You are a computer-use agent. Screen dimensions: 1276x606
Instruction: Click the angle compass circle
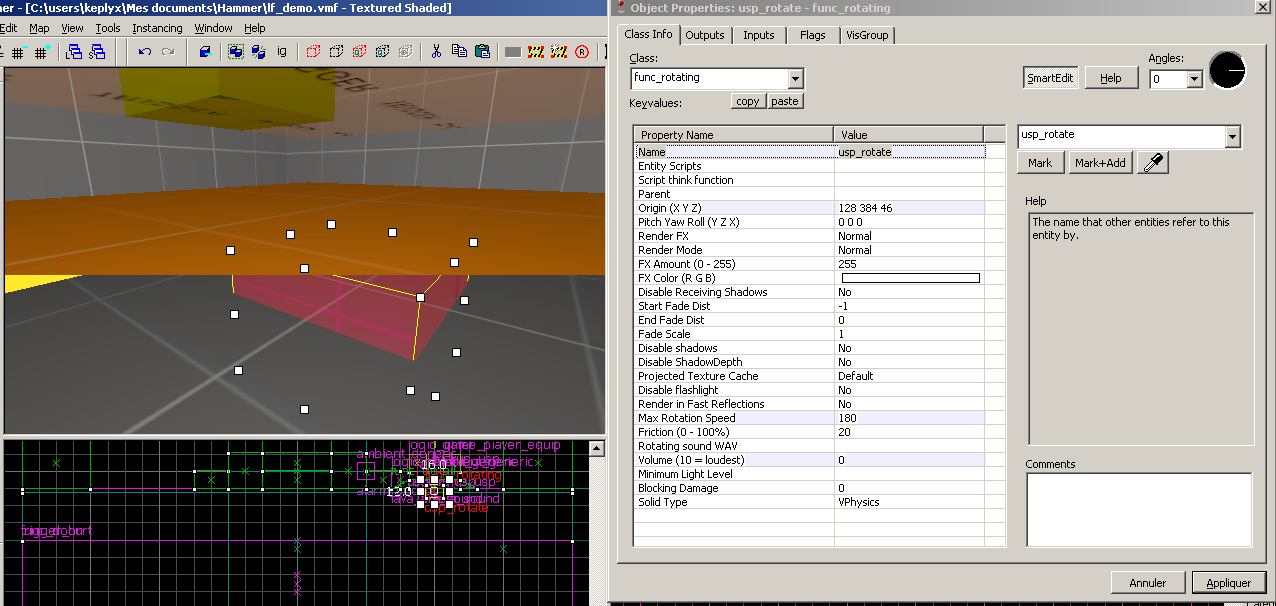(1227, 71)
